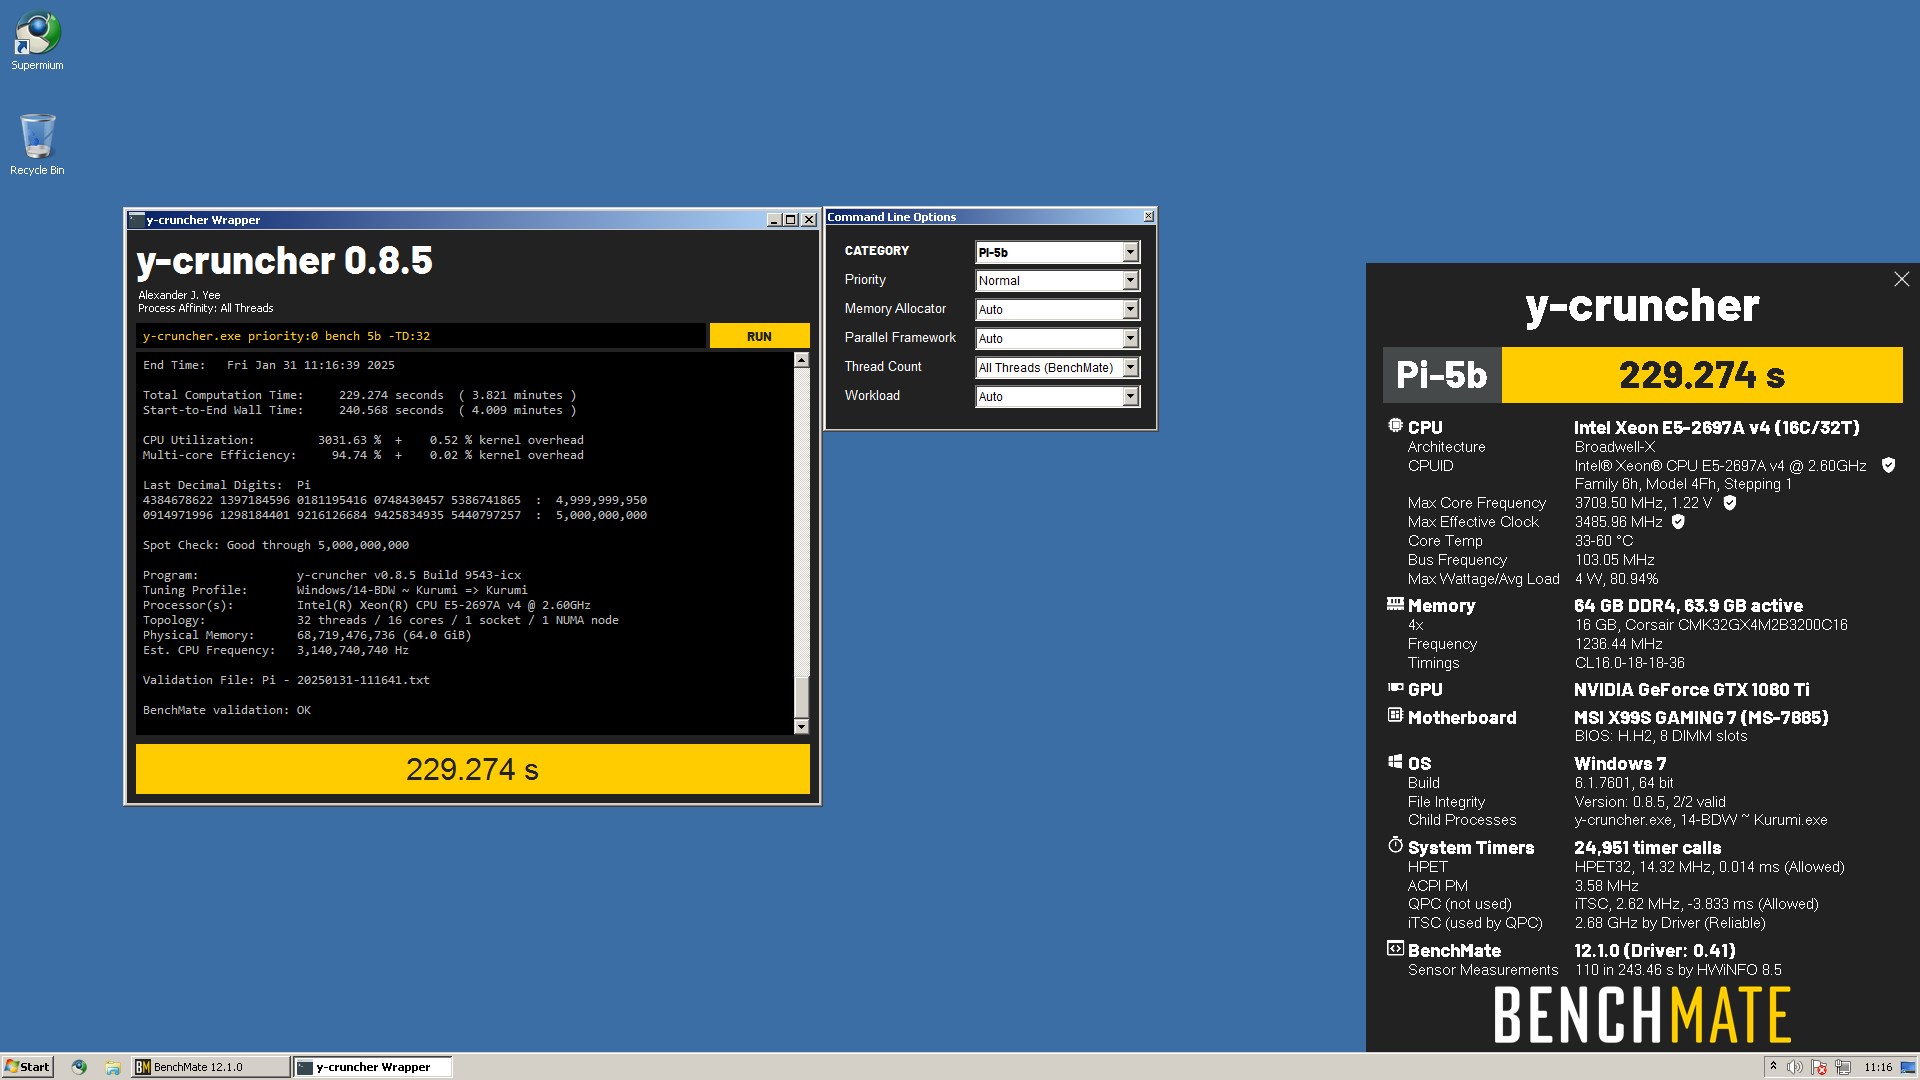Viewport: 1920px width, 1080px height.
Task: Open the network tray icon
Action: (x=1843, y=1067)
